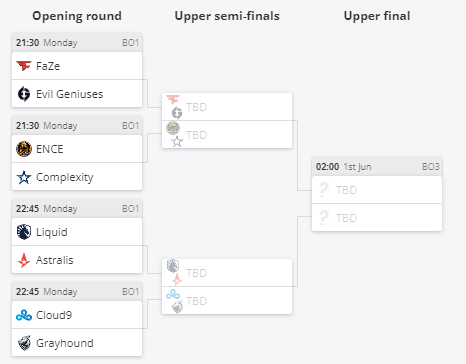Click the Evil Geniuses logo icon

[24, 94]
